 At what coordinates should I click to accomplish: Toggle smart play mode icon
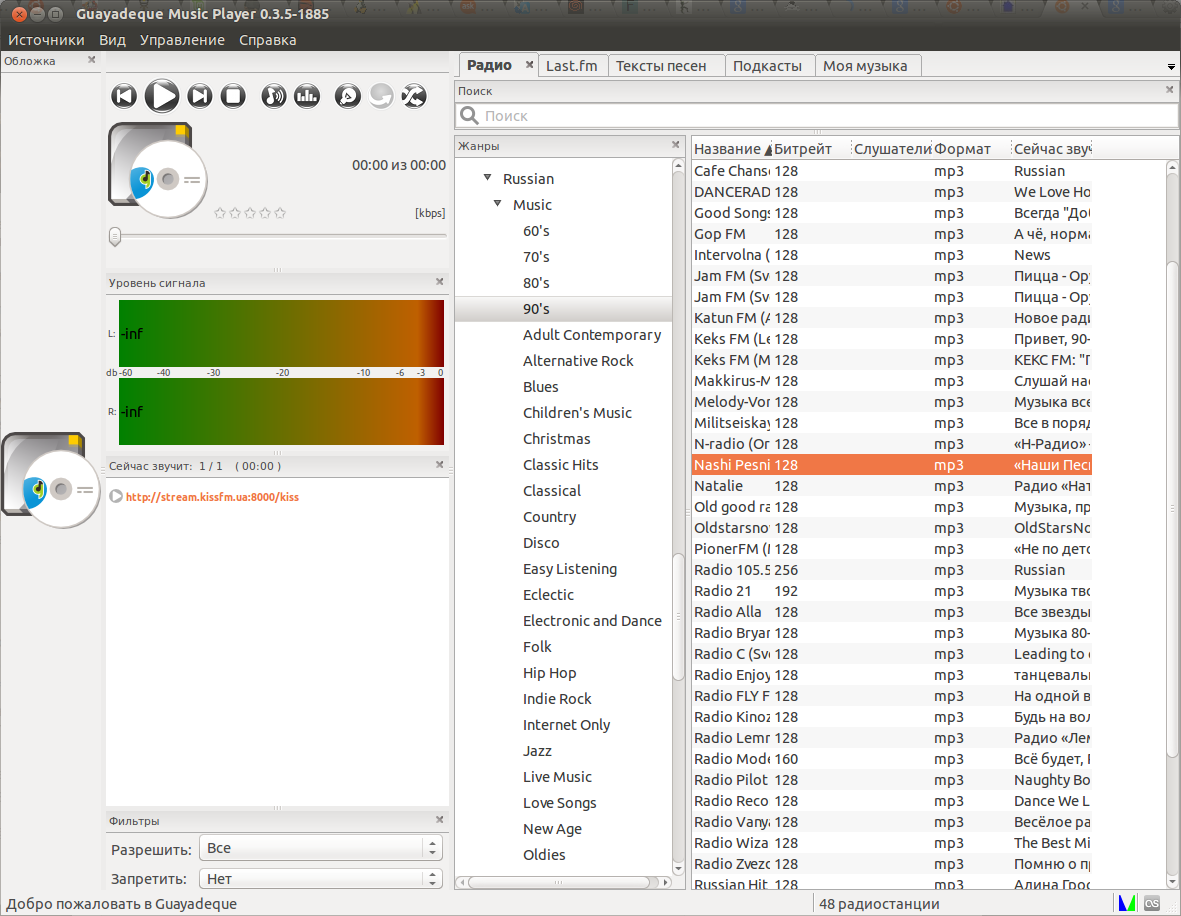click(347, 96)
